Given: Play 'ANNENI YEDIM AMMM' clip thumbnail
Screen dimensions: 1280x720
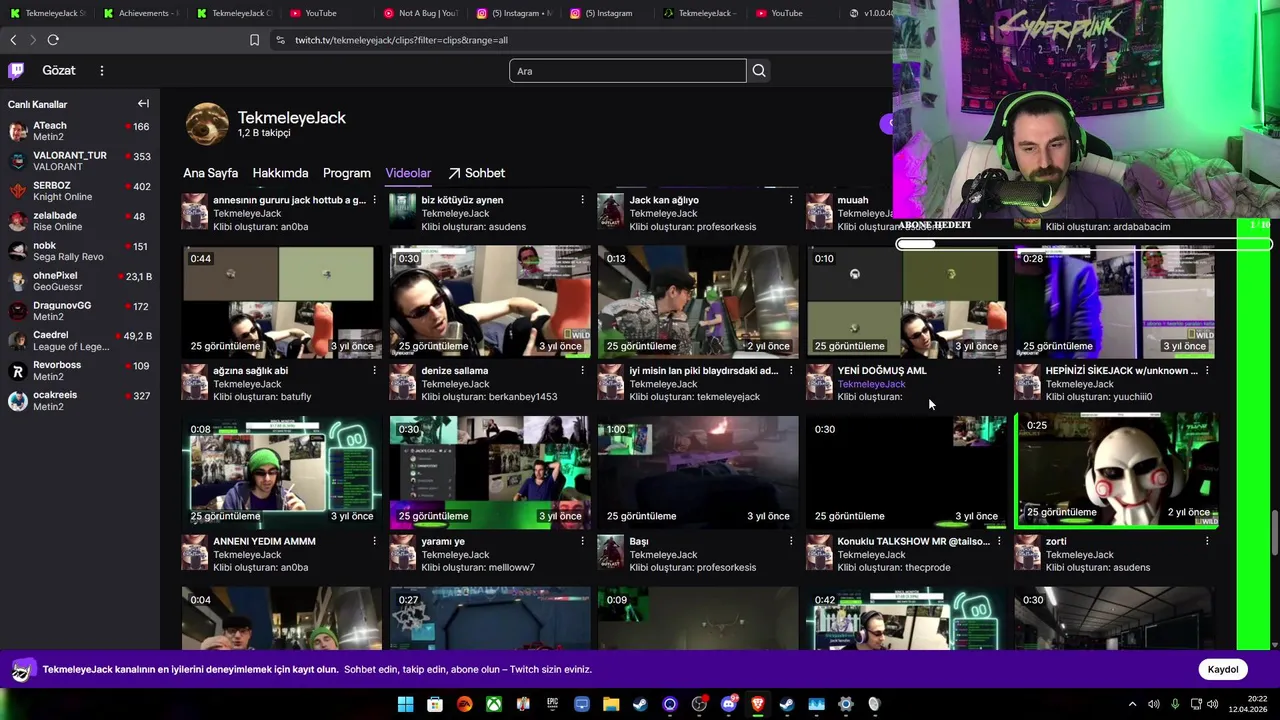Looking at the screenshot, I should tap(282, 472).
